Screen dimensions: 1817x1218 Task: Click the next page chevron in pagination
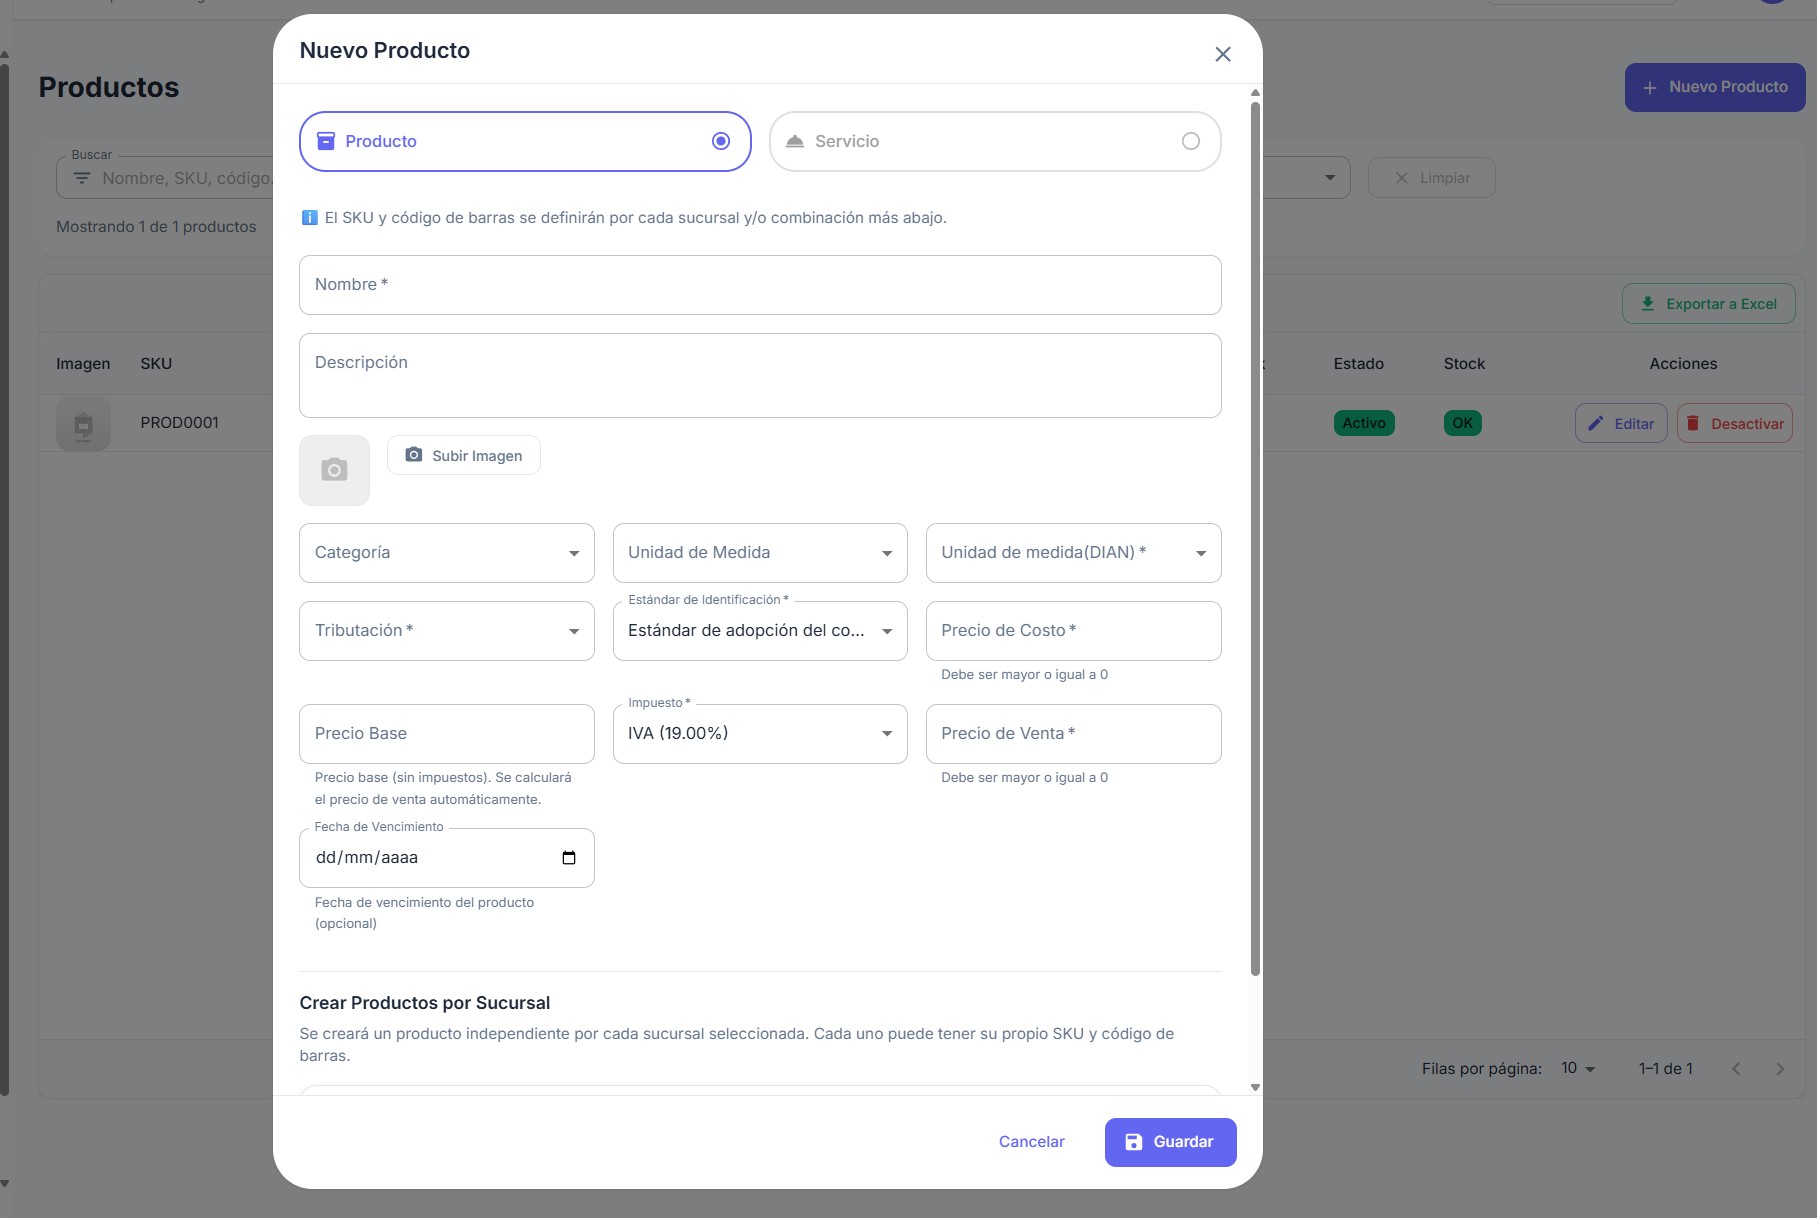pos(1781,1068)
